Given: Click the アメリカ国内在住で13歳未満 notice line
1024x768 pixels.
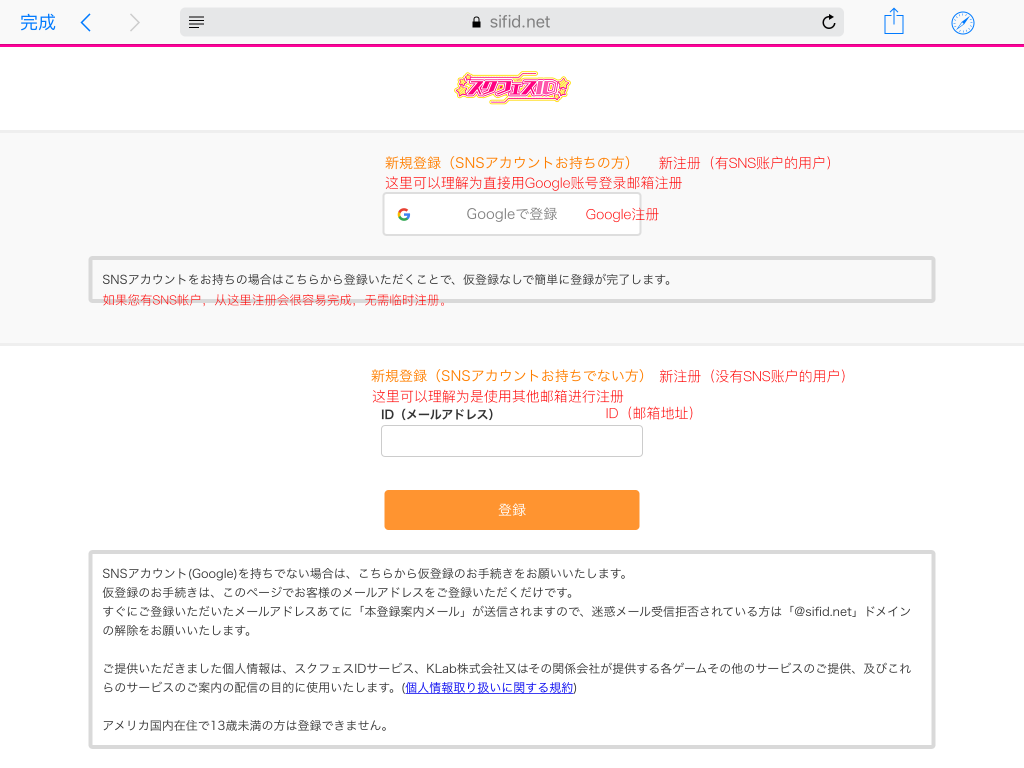Looking at the screenshot, I should click(x=245, y=725).
